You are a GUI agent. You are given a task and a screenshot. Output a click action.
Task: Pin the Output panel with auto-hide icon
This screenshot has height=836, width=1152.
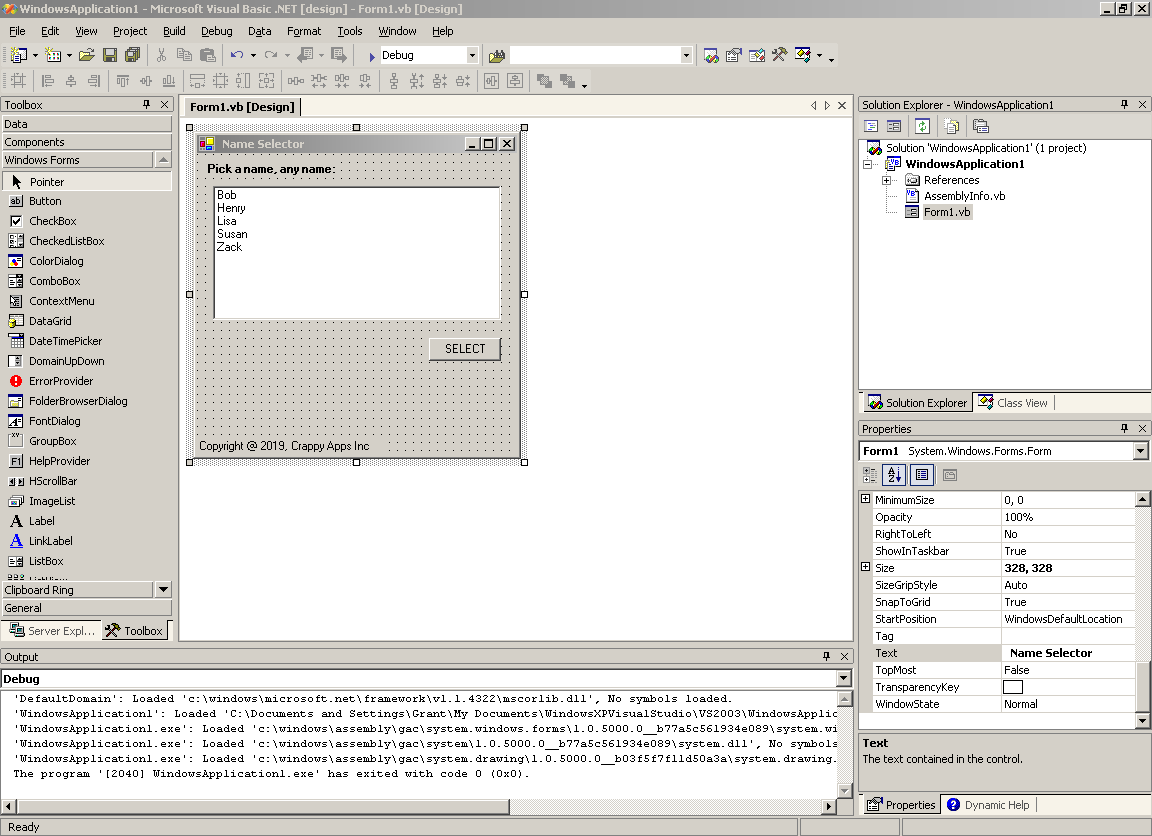click(827, 656)
